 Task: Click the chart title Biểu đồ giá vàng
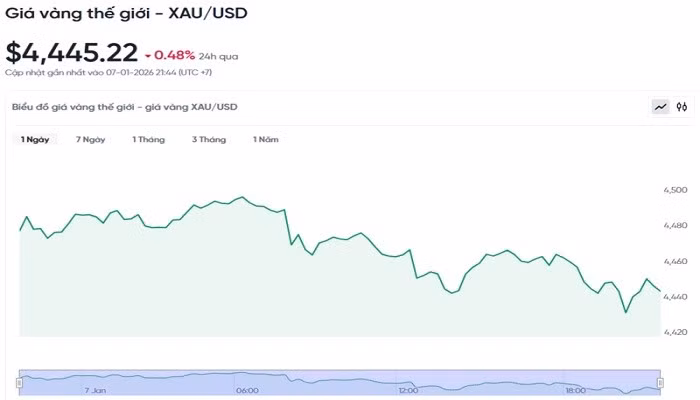pos(124,106)
